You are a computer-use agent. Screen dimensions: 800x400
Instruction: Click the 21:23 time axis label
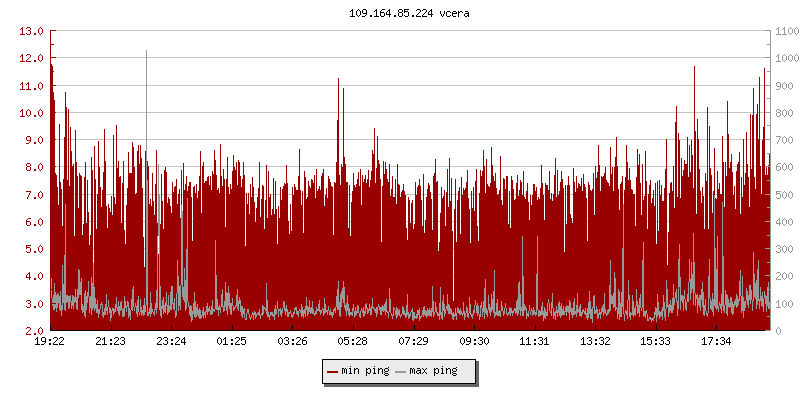coord(110,341)
